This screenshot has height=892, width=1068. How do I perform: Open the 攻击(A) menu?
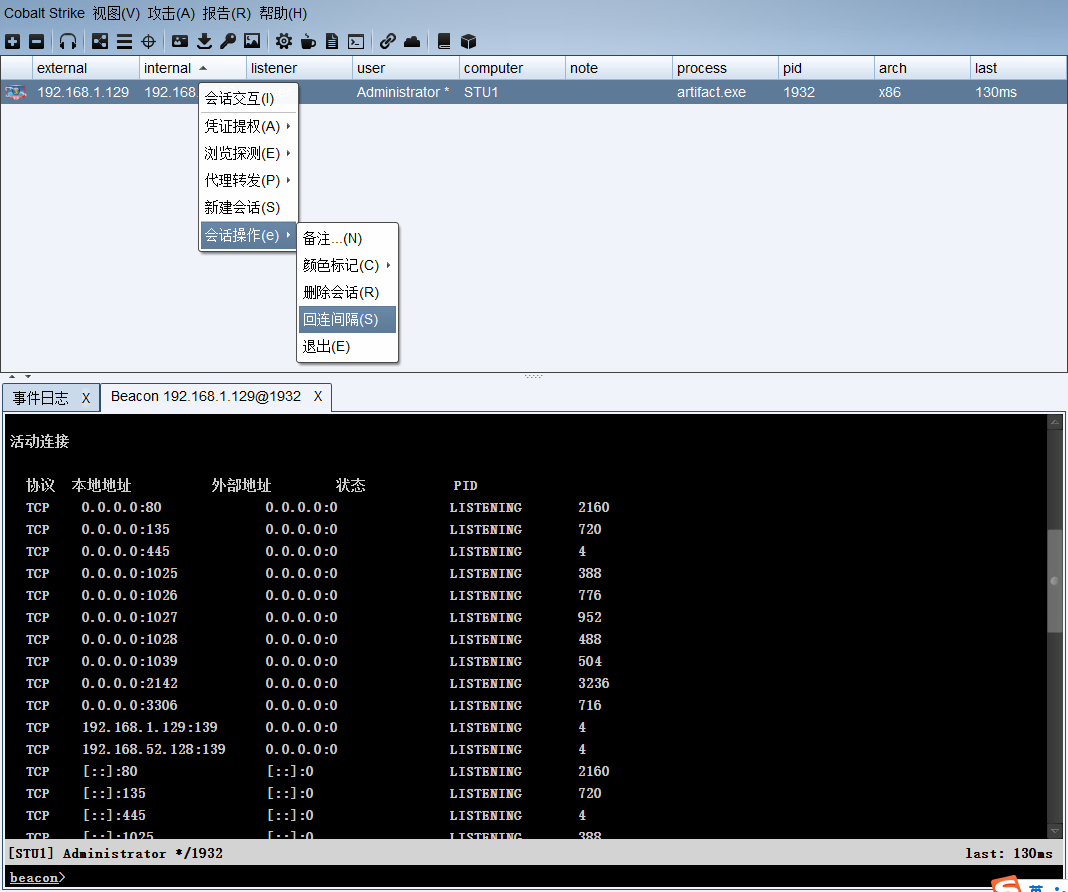171,13
